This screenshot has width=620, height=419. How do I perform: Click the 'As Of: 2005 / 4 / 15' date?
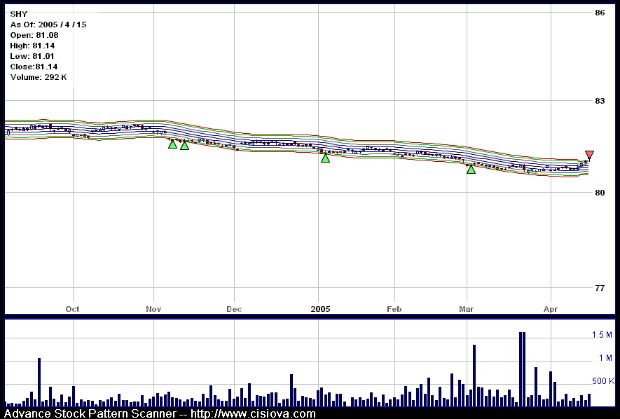pos(48,25)
